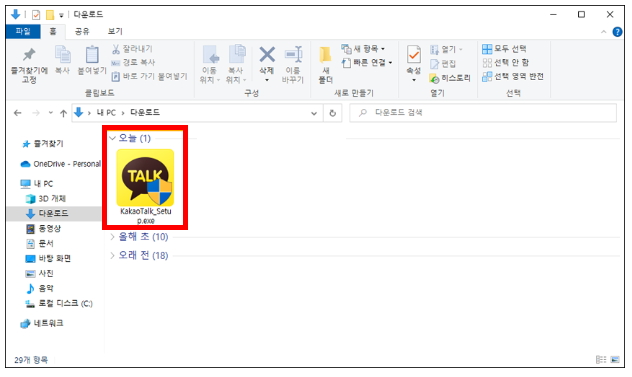This screenshot has height=377, width=632.
Task: Click Select all (모두 선택)
Action: pos(504,49)
